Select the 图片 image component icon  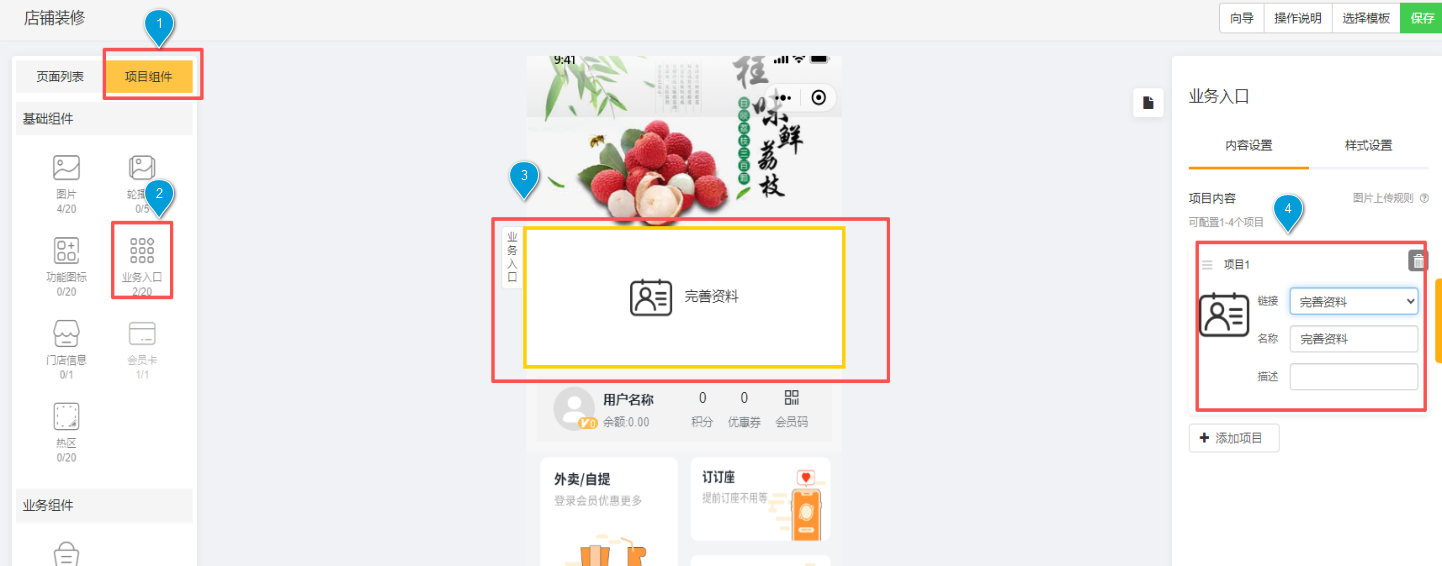click(x=66, y=167)
